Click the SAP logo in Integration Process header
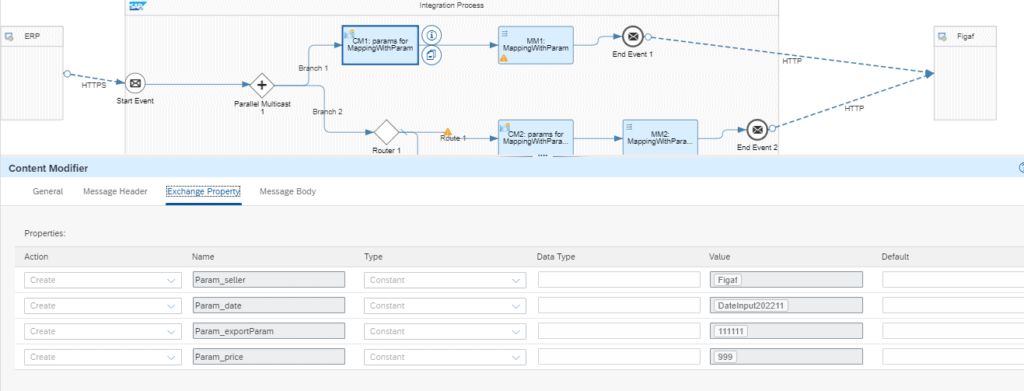The image size is (1024, 391). (x=139, y=6)
